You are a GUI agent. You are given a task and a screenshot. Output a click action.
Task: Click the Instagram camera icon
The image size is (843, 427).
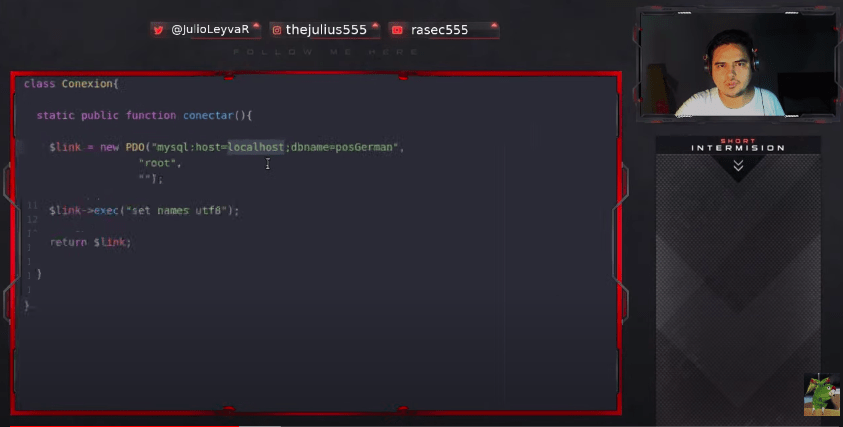pyautogui.click(x=277, y=30)
